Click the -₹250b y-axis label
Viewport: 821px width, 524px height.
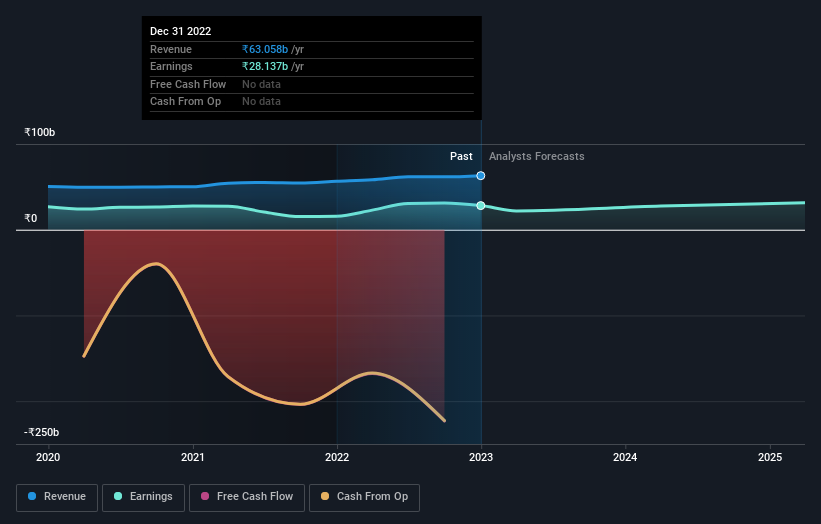(41, 432)
